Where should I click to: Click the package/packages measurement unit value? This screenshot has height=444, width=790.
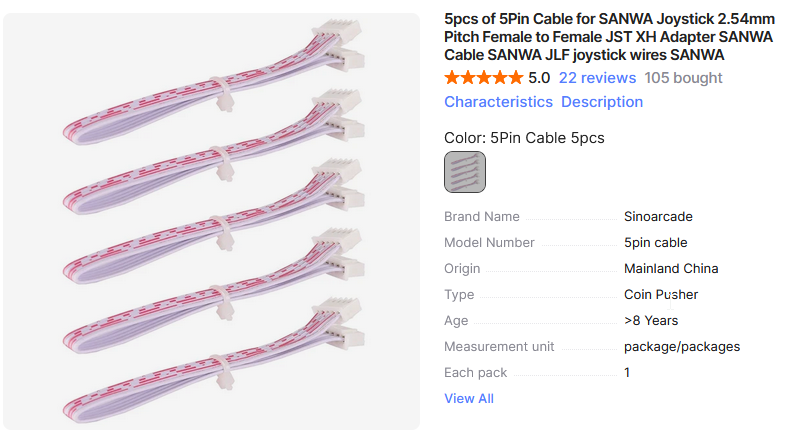coord(681,346)
